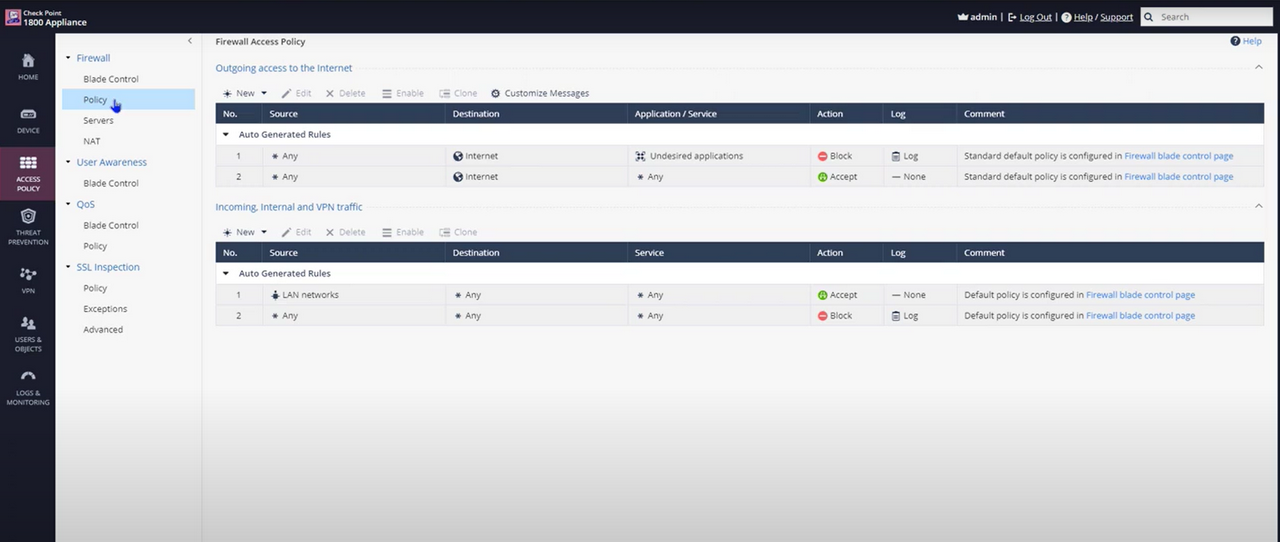The image size is (1280, 542).
Task: Click Customize Messages button
Action: [x=540, y=93]
